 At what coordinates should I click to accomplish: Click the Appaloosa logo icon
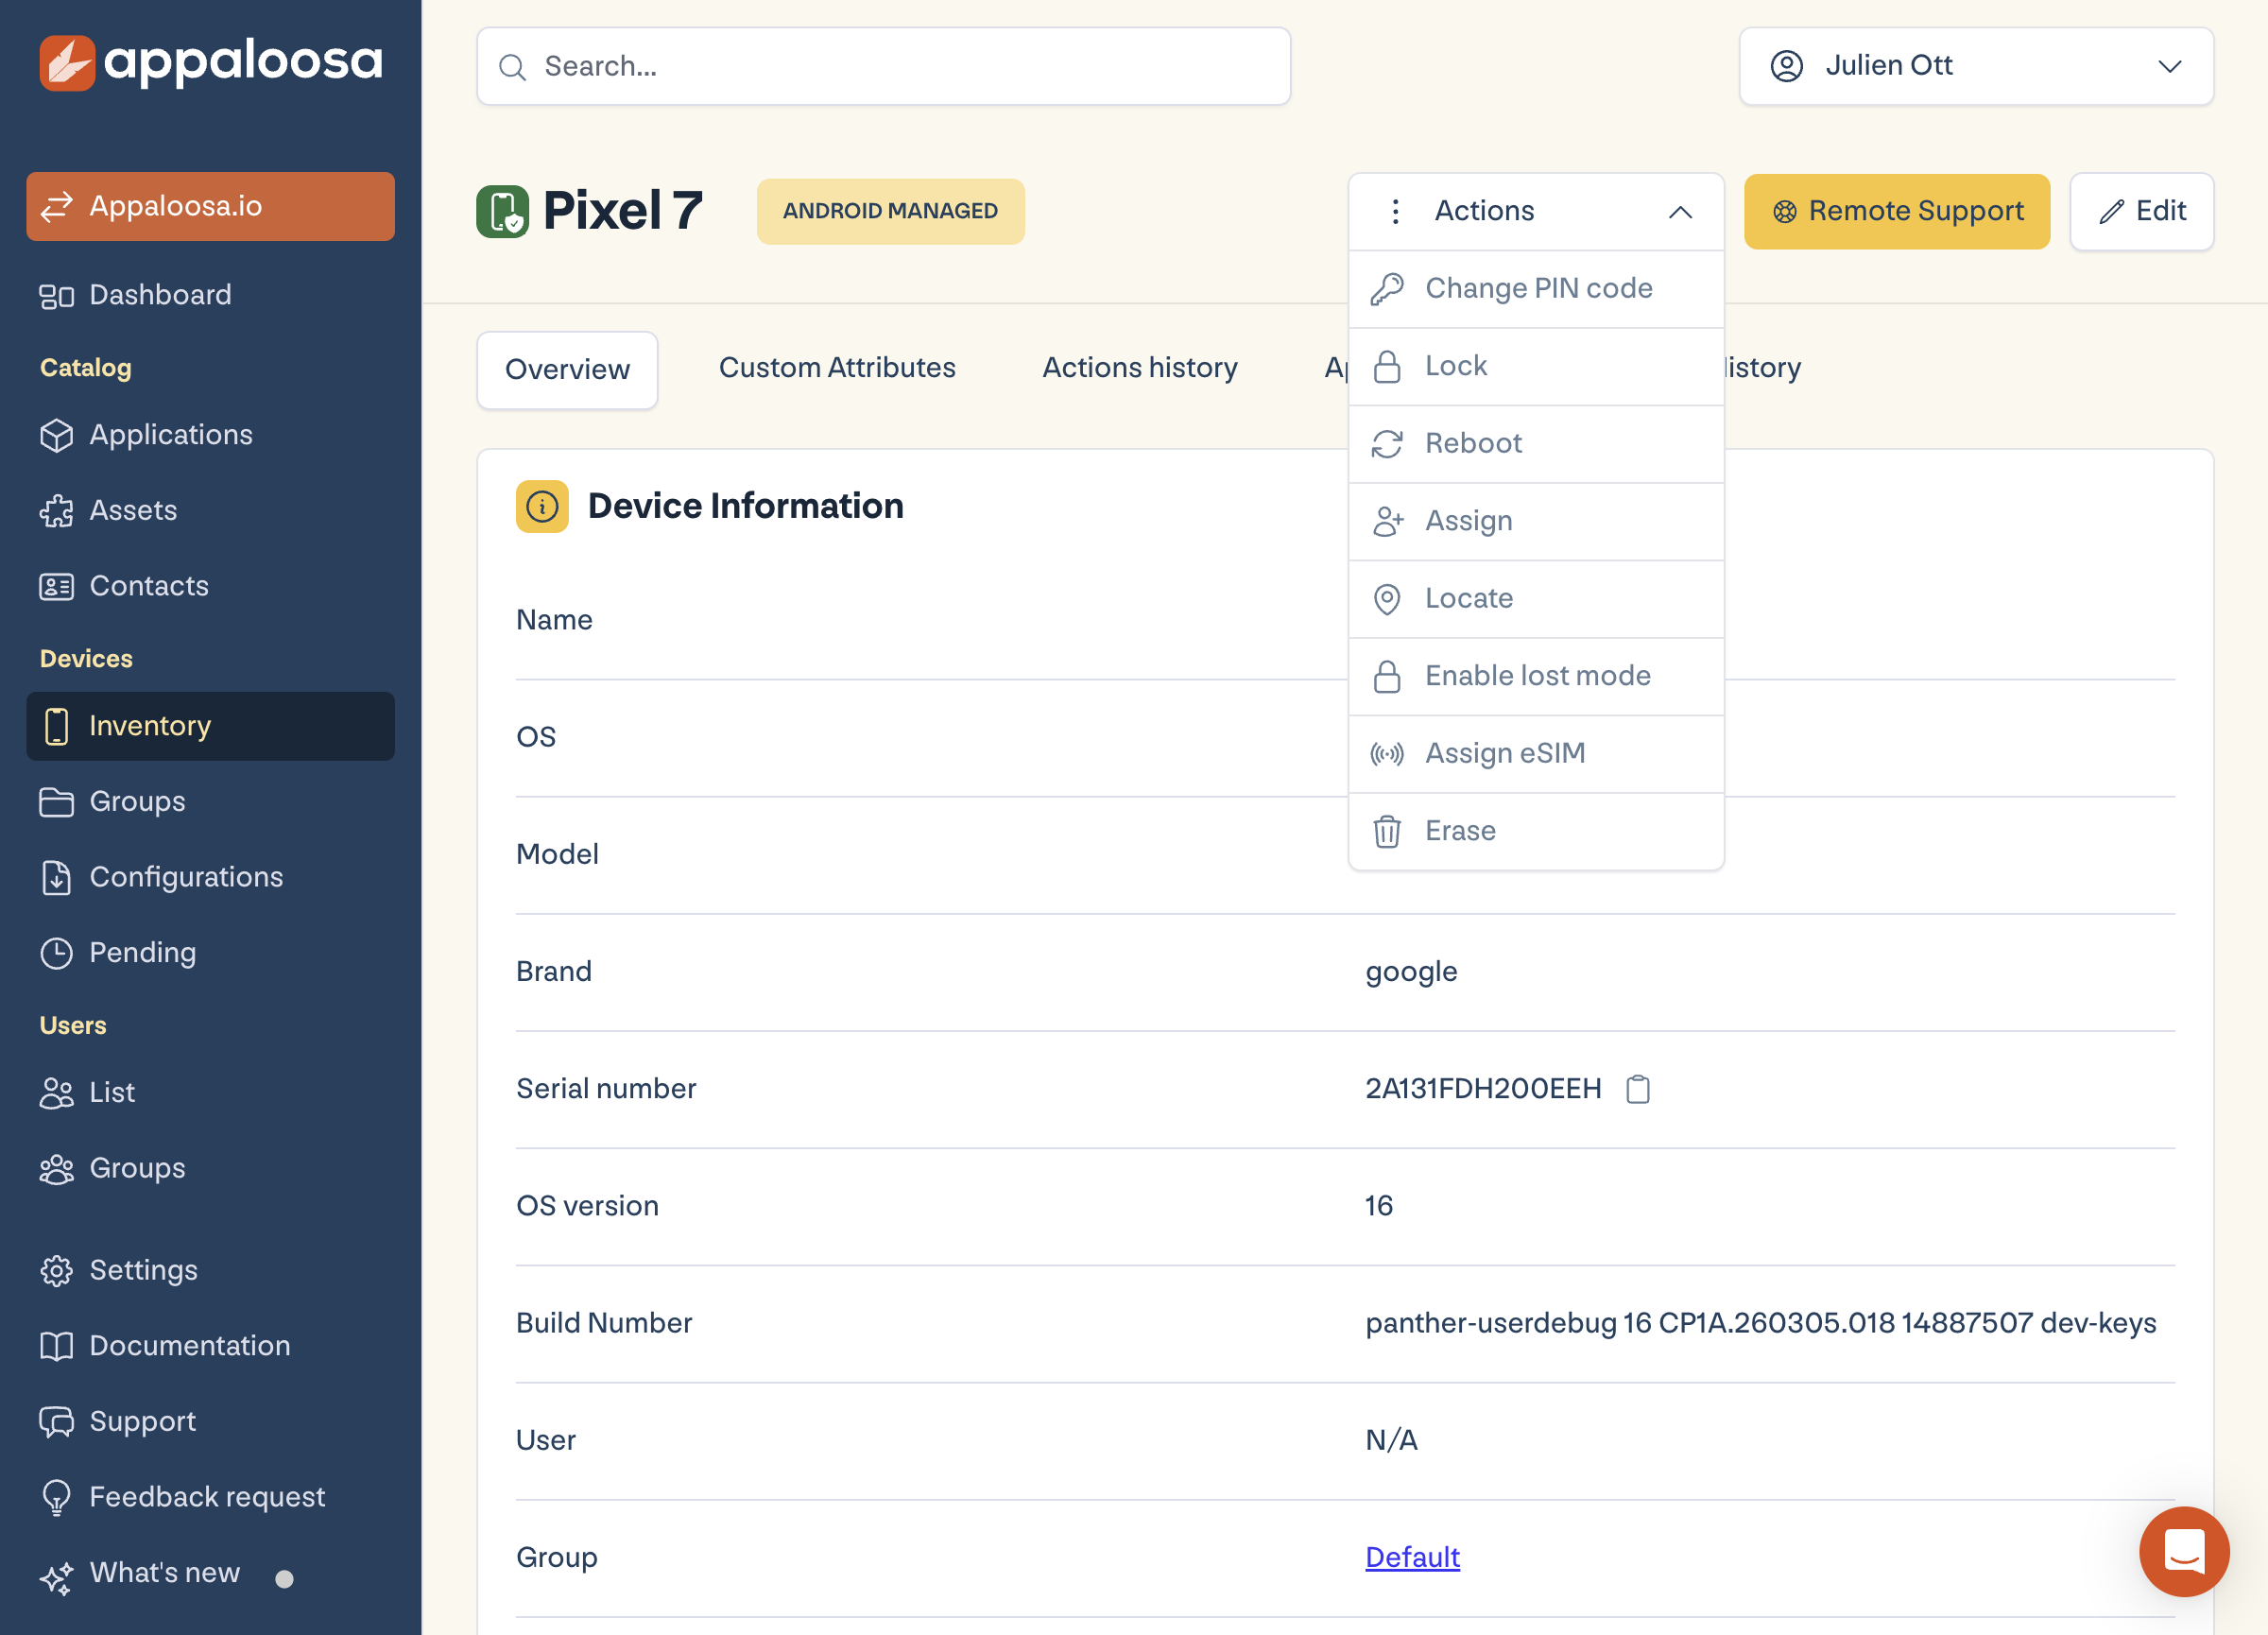(67, 62)
